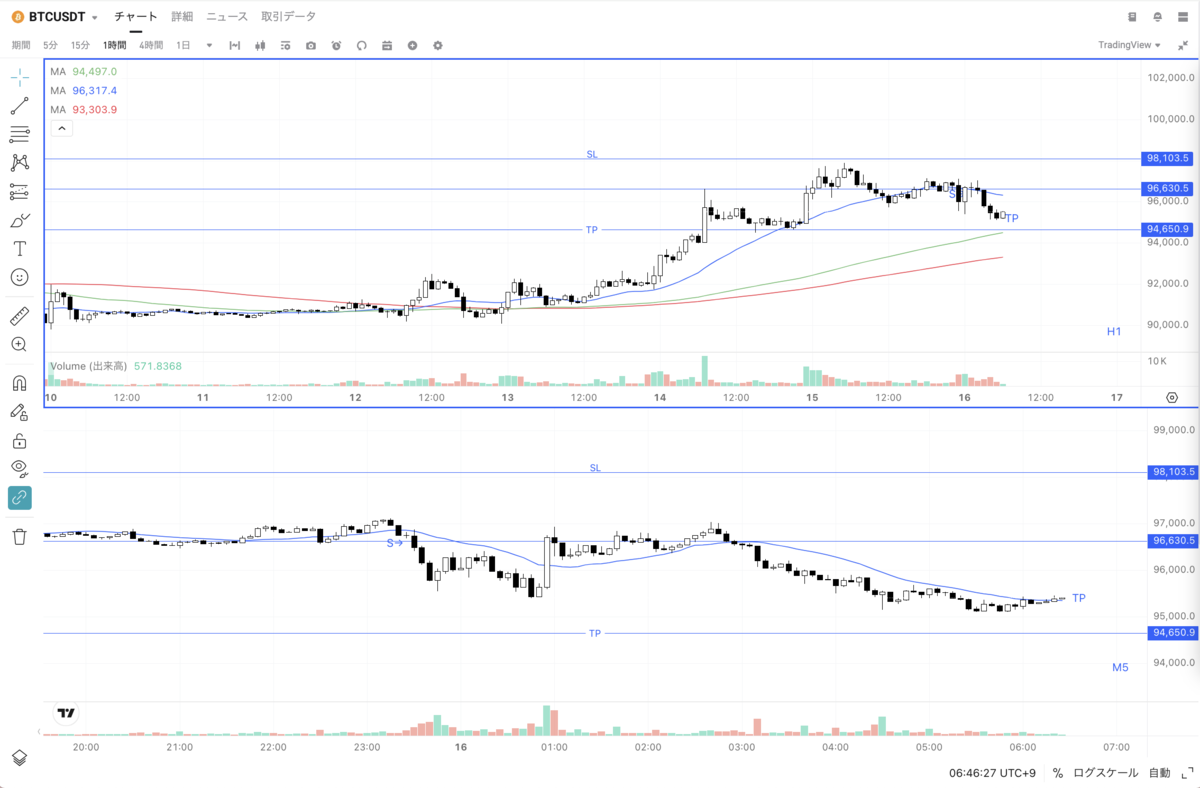Switch to ニュース tab
The height and width of the screenshot is (788, 1200).
[227, 17]
